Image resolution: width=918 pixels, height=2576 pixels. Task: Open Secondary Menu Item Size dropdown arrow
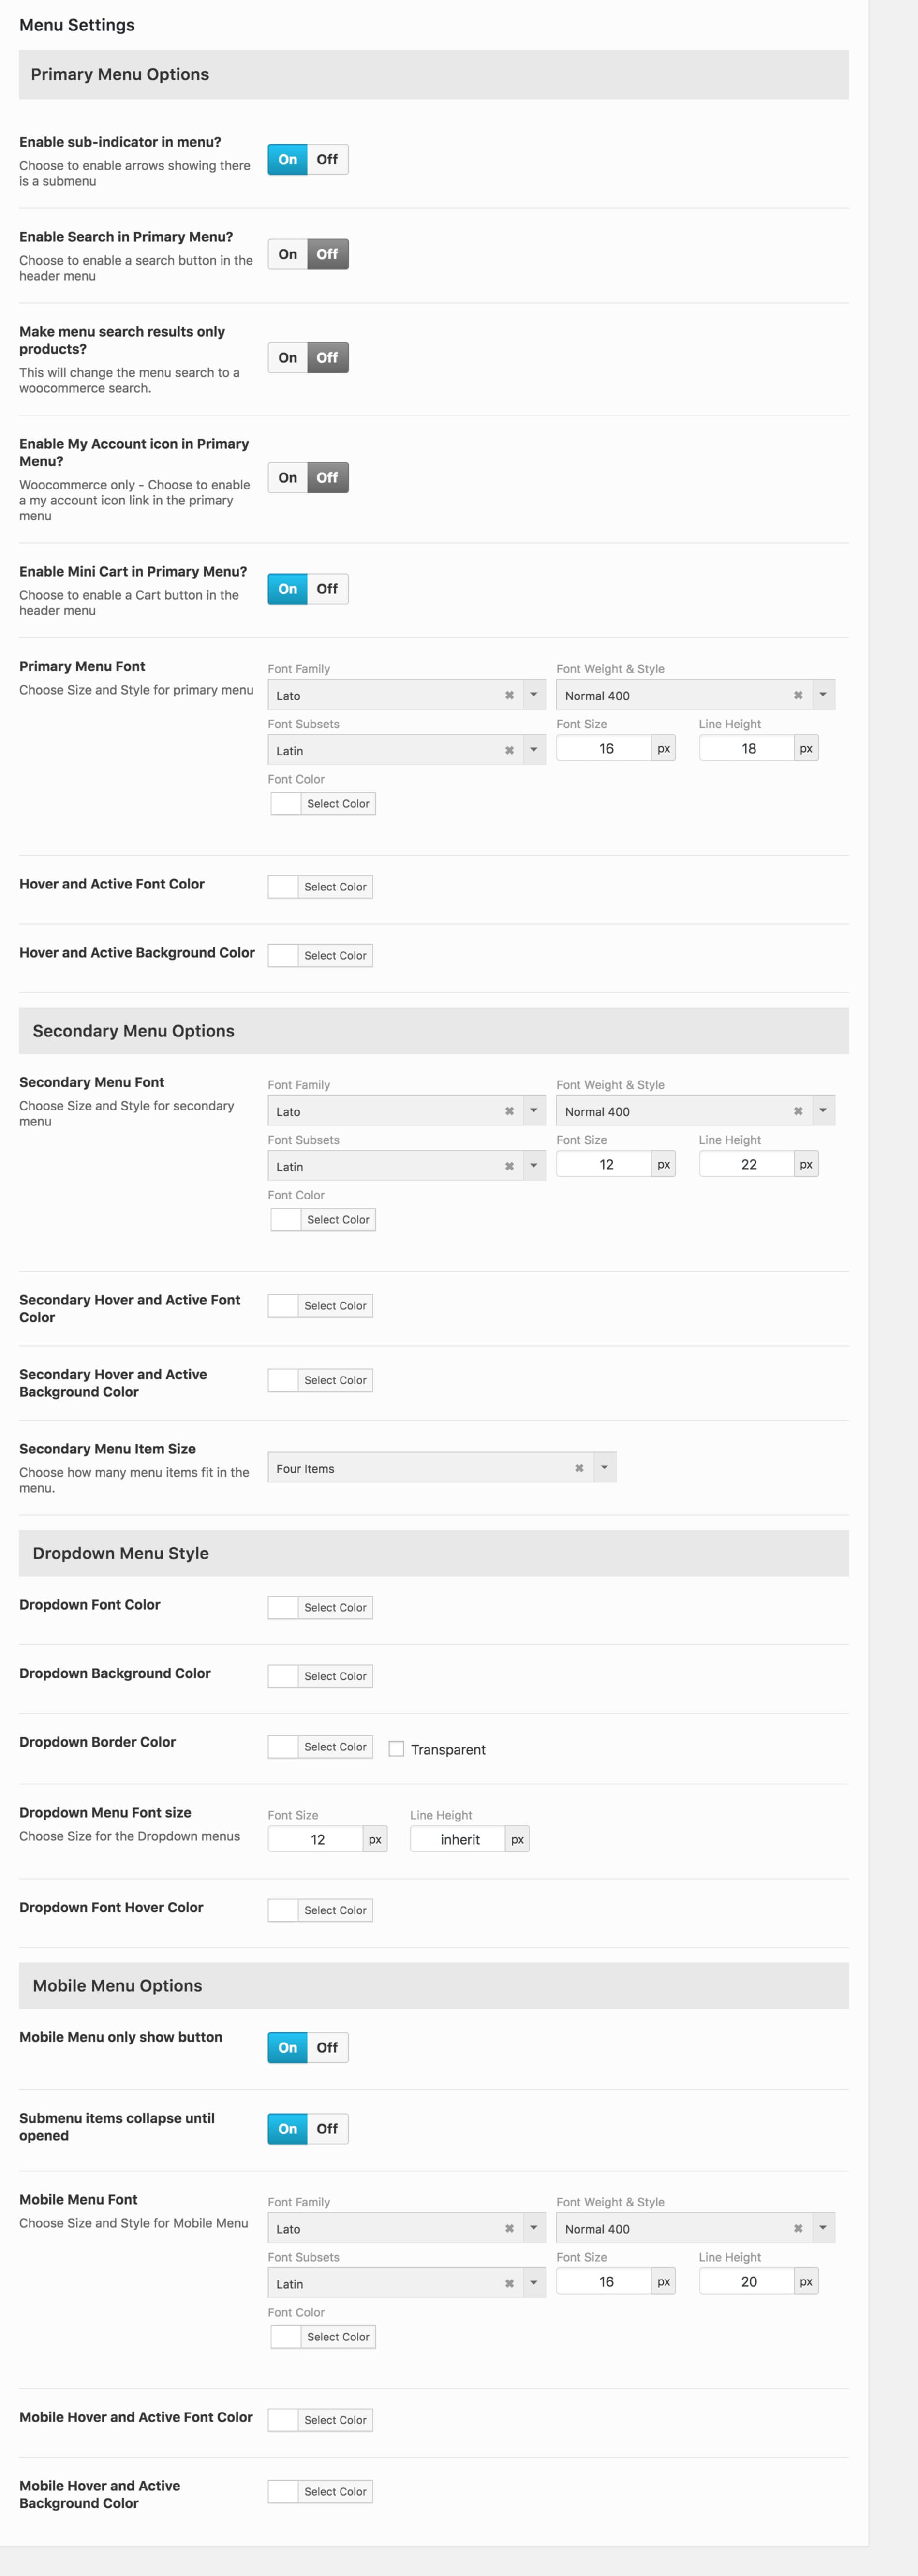604,1468
